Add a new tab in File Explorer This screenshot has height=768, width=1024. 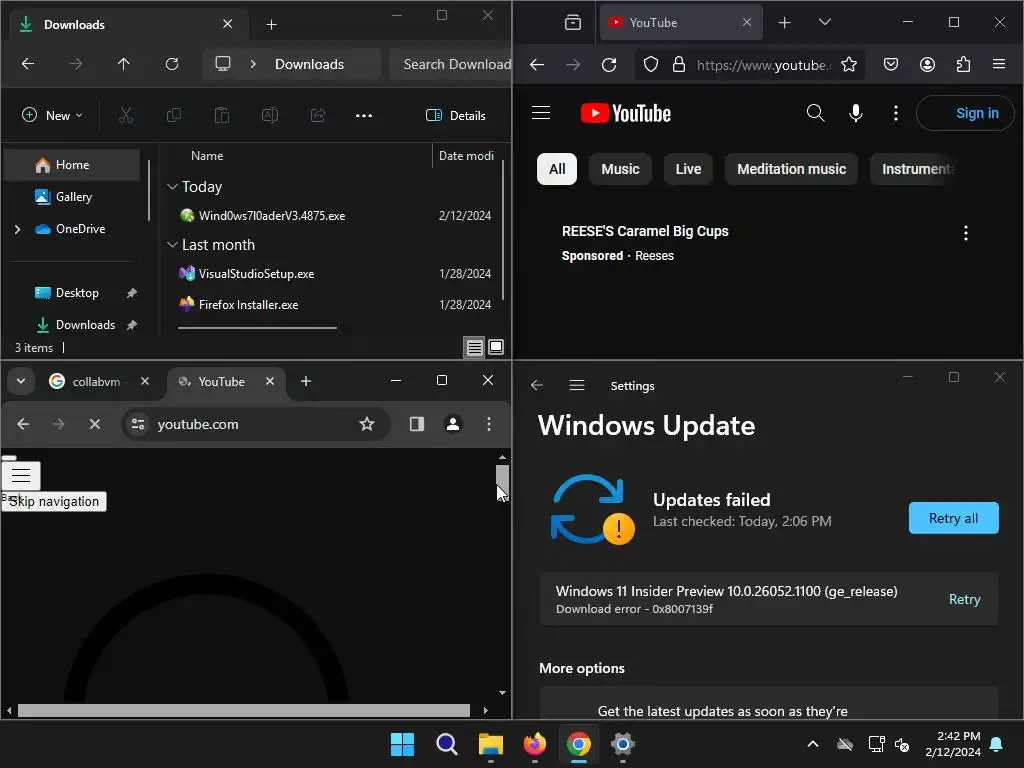[272, 25]
